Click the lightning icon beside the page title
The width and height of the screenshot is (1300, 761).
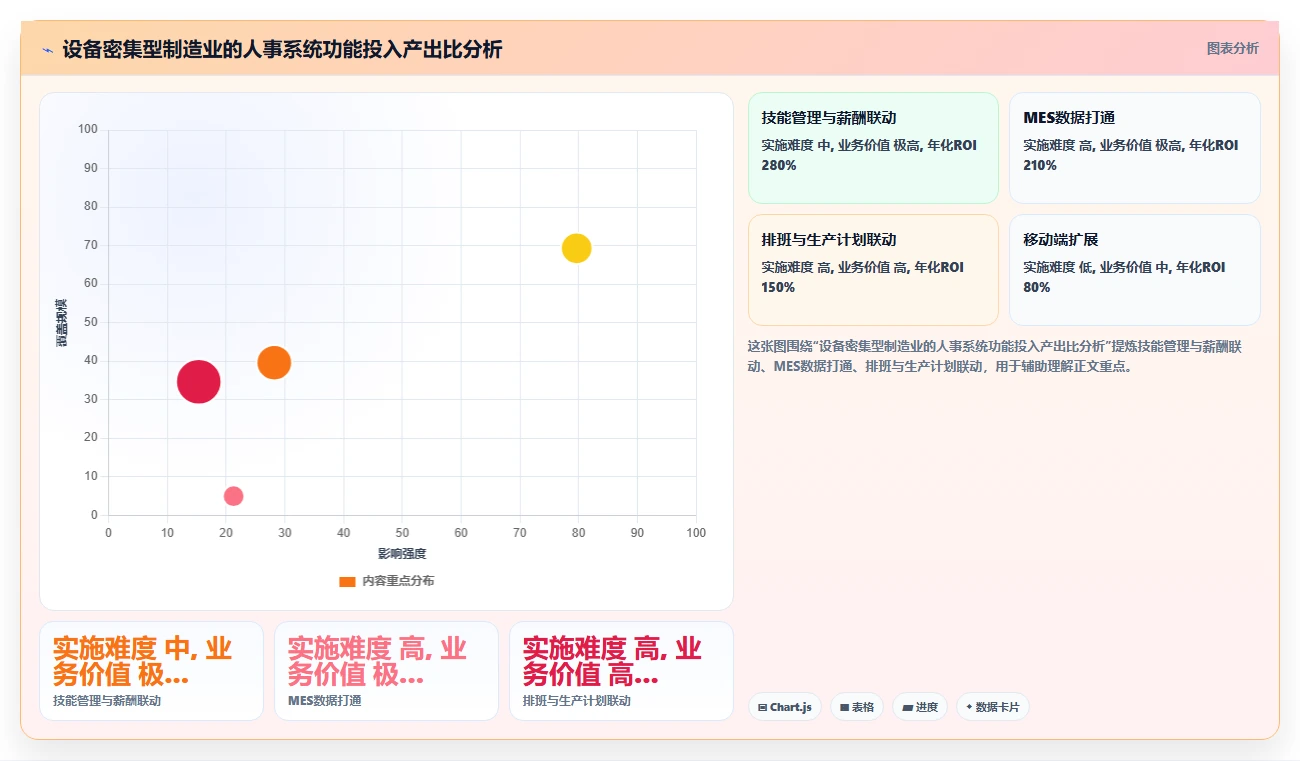tap(47, 49)
